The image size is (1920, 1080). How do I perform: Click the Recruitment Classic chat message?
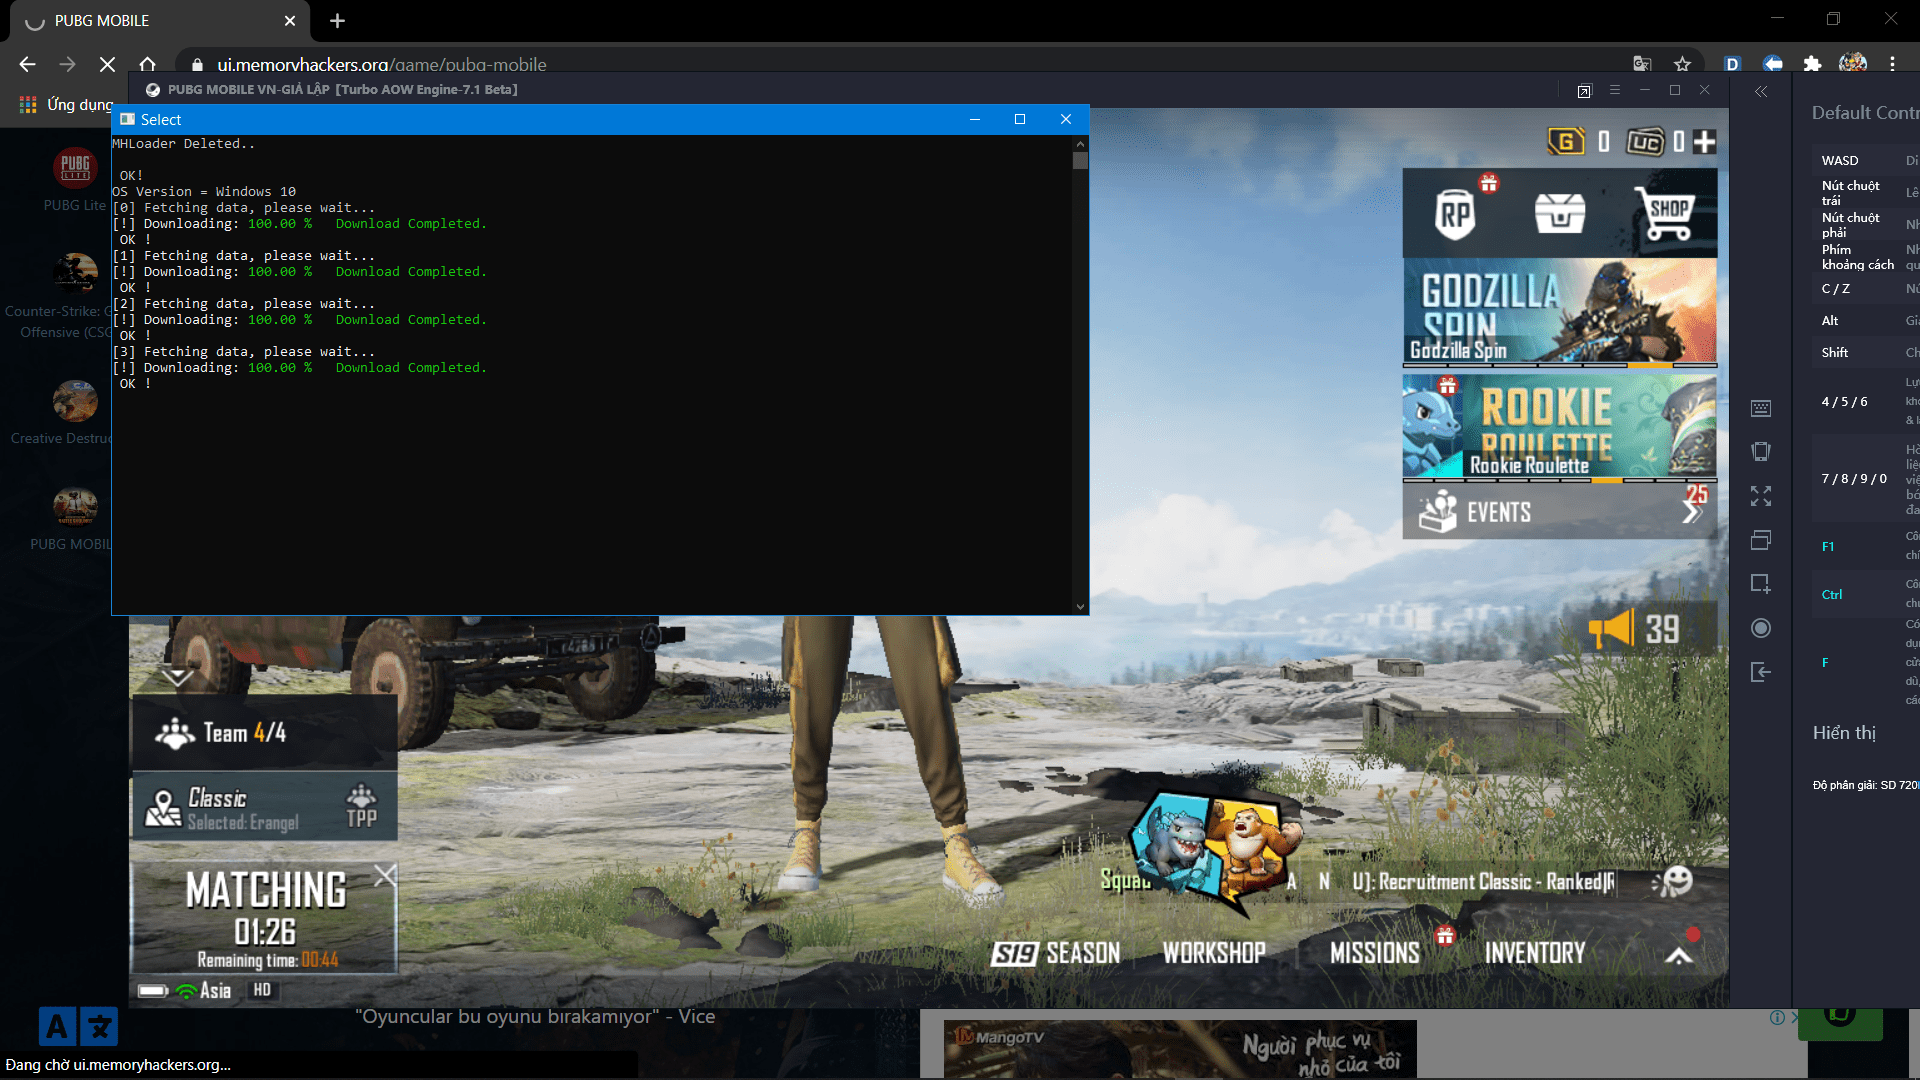pyautogui.click(x=1483, y=882)
